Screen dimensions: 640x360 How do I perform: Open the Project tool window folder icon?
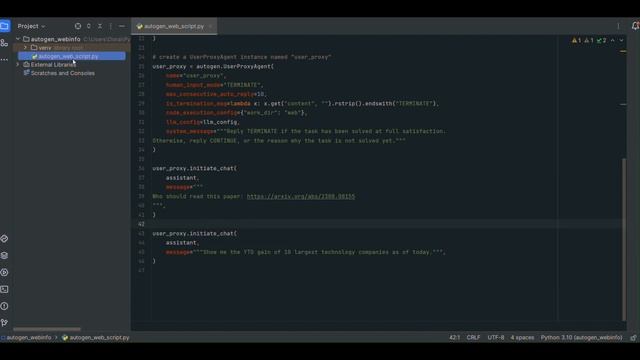coord(4,26)
